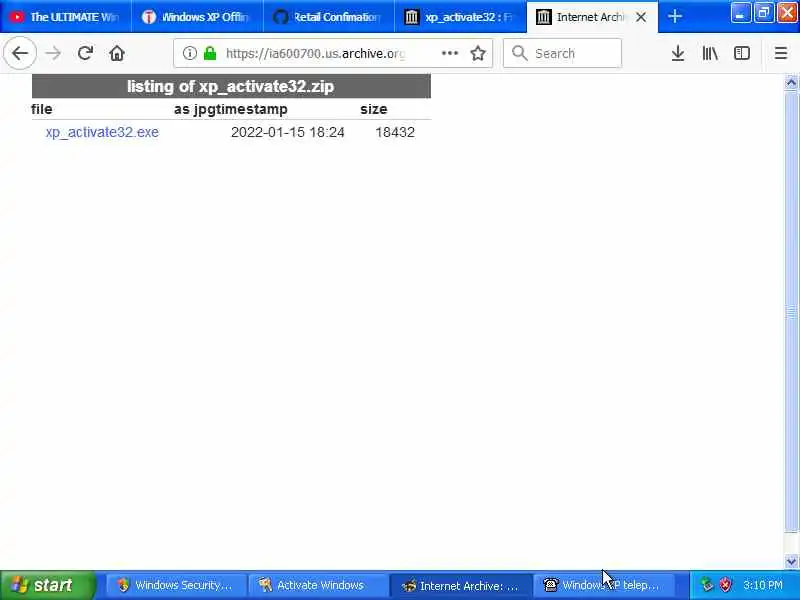The width and height of the screenshot is (800, 600).
Task: Go back to the previous page
Action: [x=20, y=53]
